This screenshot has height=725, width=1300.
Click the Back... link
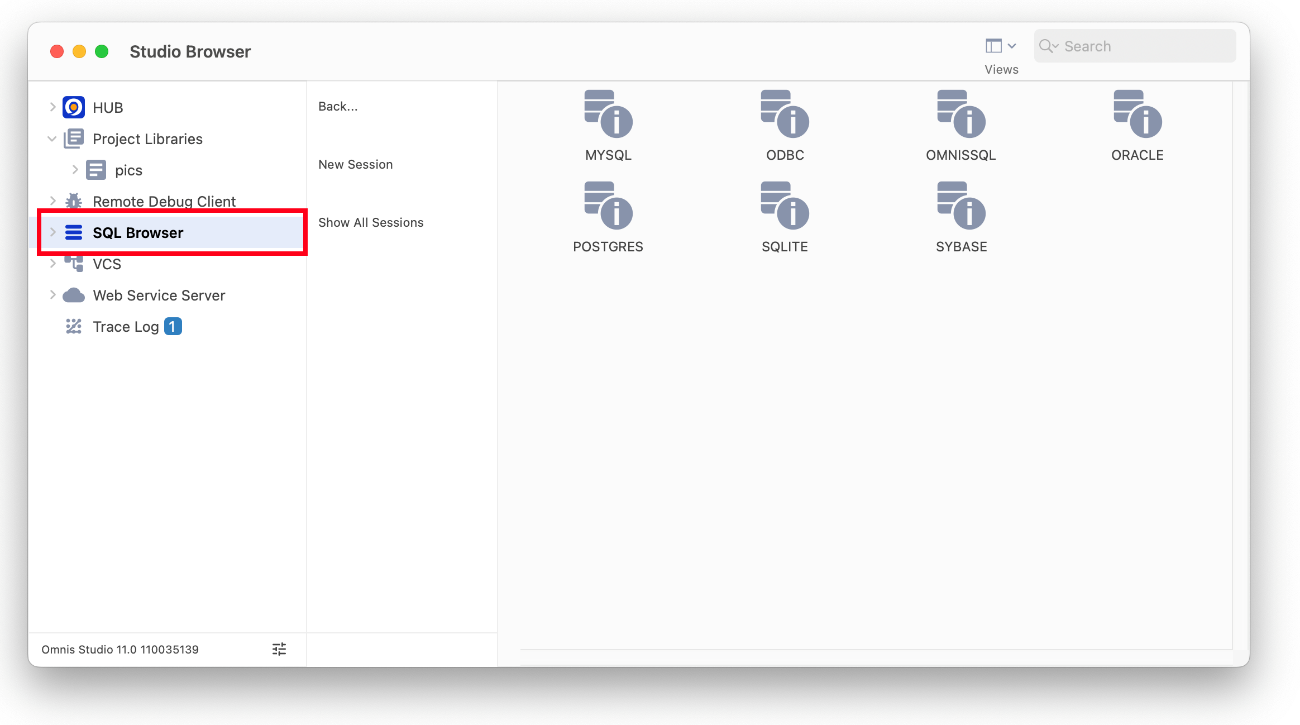click(x=338, y=106)
